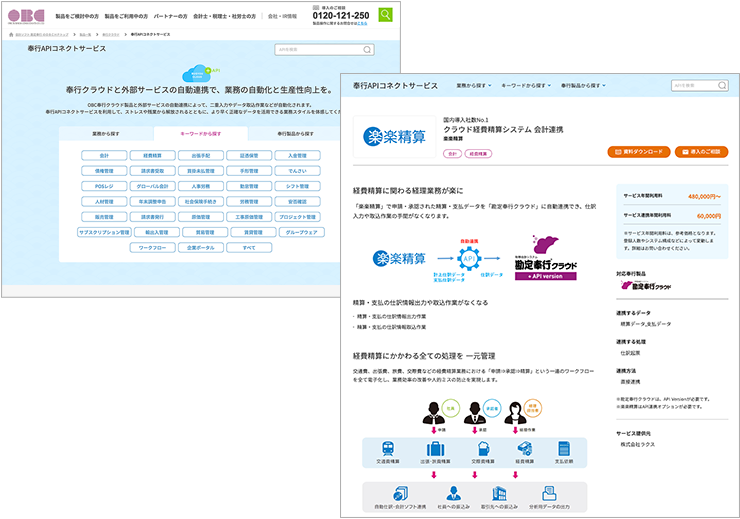Viewport: 740px width, 519px height.
Task: Select the POSレジ keyword button
Action: [x=104, y=186]
